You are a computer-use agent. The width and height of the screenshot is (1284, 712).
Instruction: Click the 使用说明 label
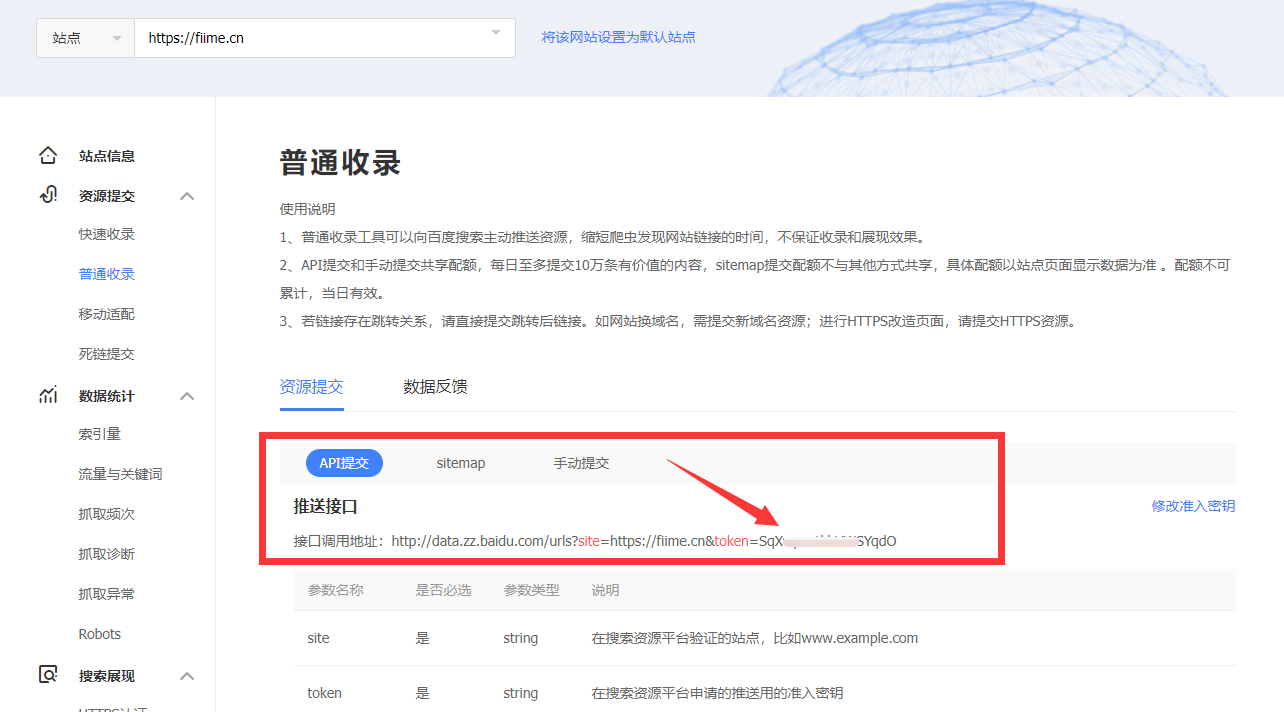pos(308,210)
